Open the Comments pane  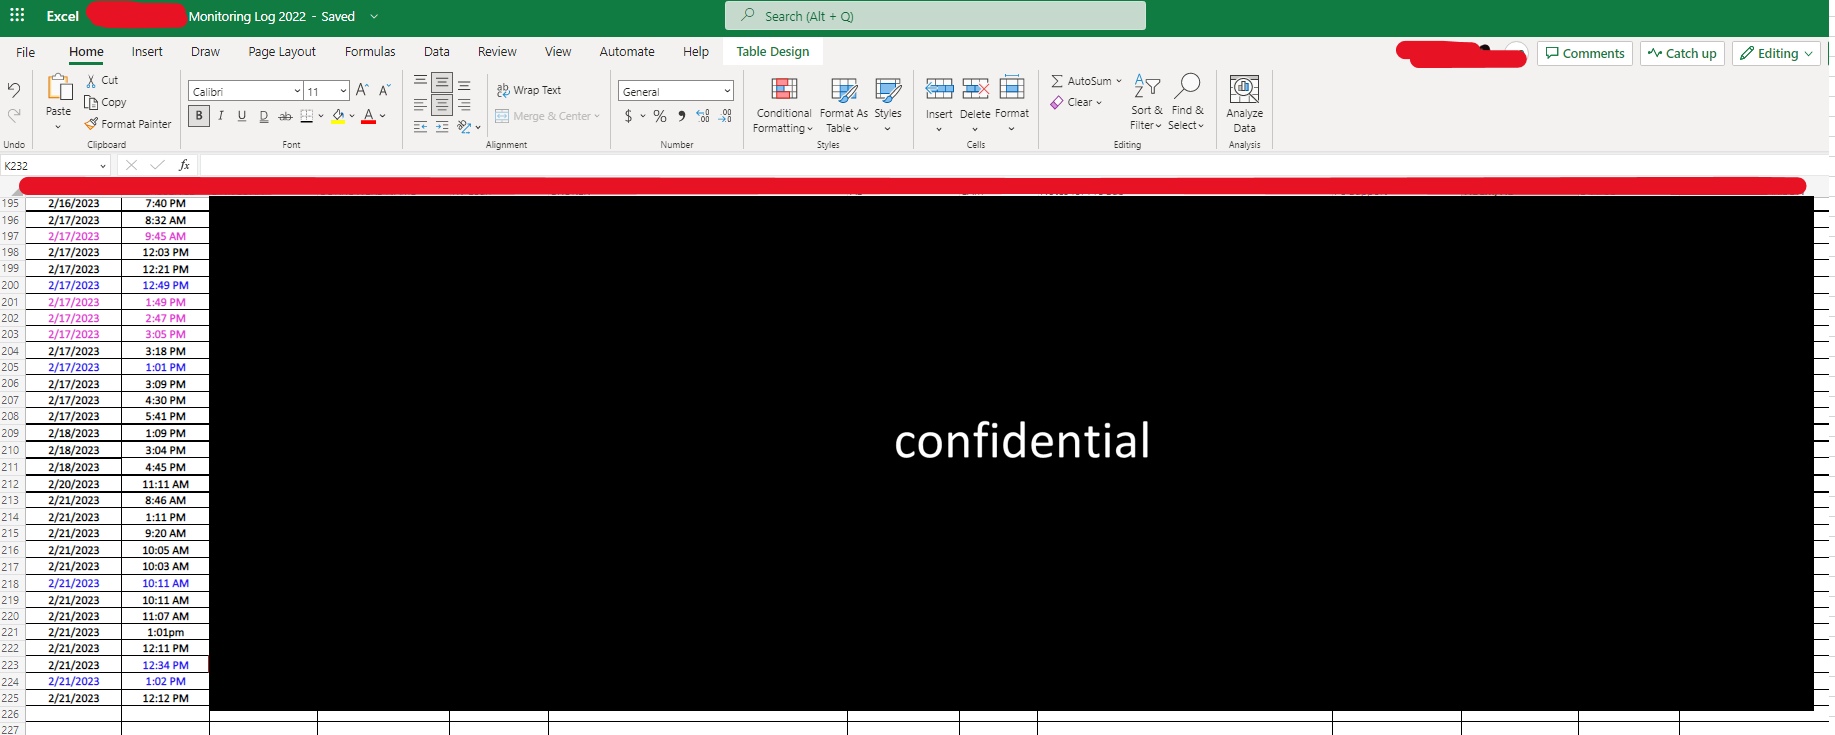point(1585,53)
